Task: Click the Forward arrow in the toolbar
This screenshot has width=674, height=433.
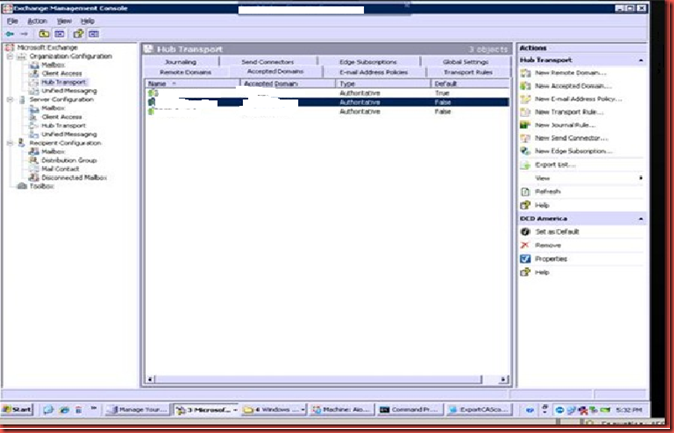Action: click(24, 34)
